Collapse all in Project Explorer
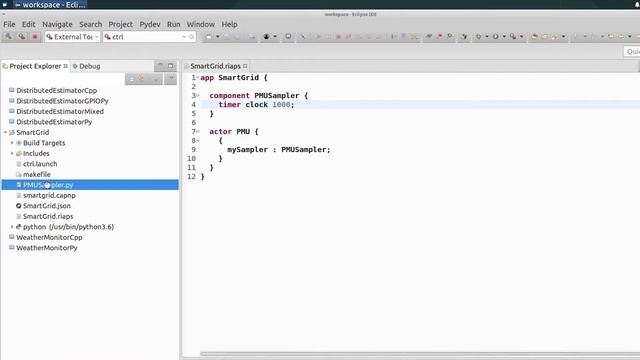 tap(131, 79)
